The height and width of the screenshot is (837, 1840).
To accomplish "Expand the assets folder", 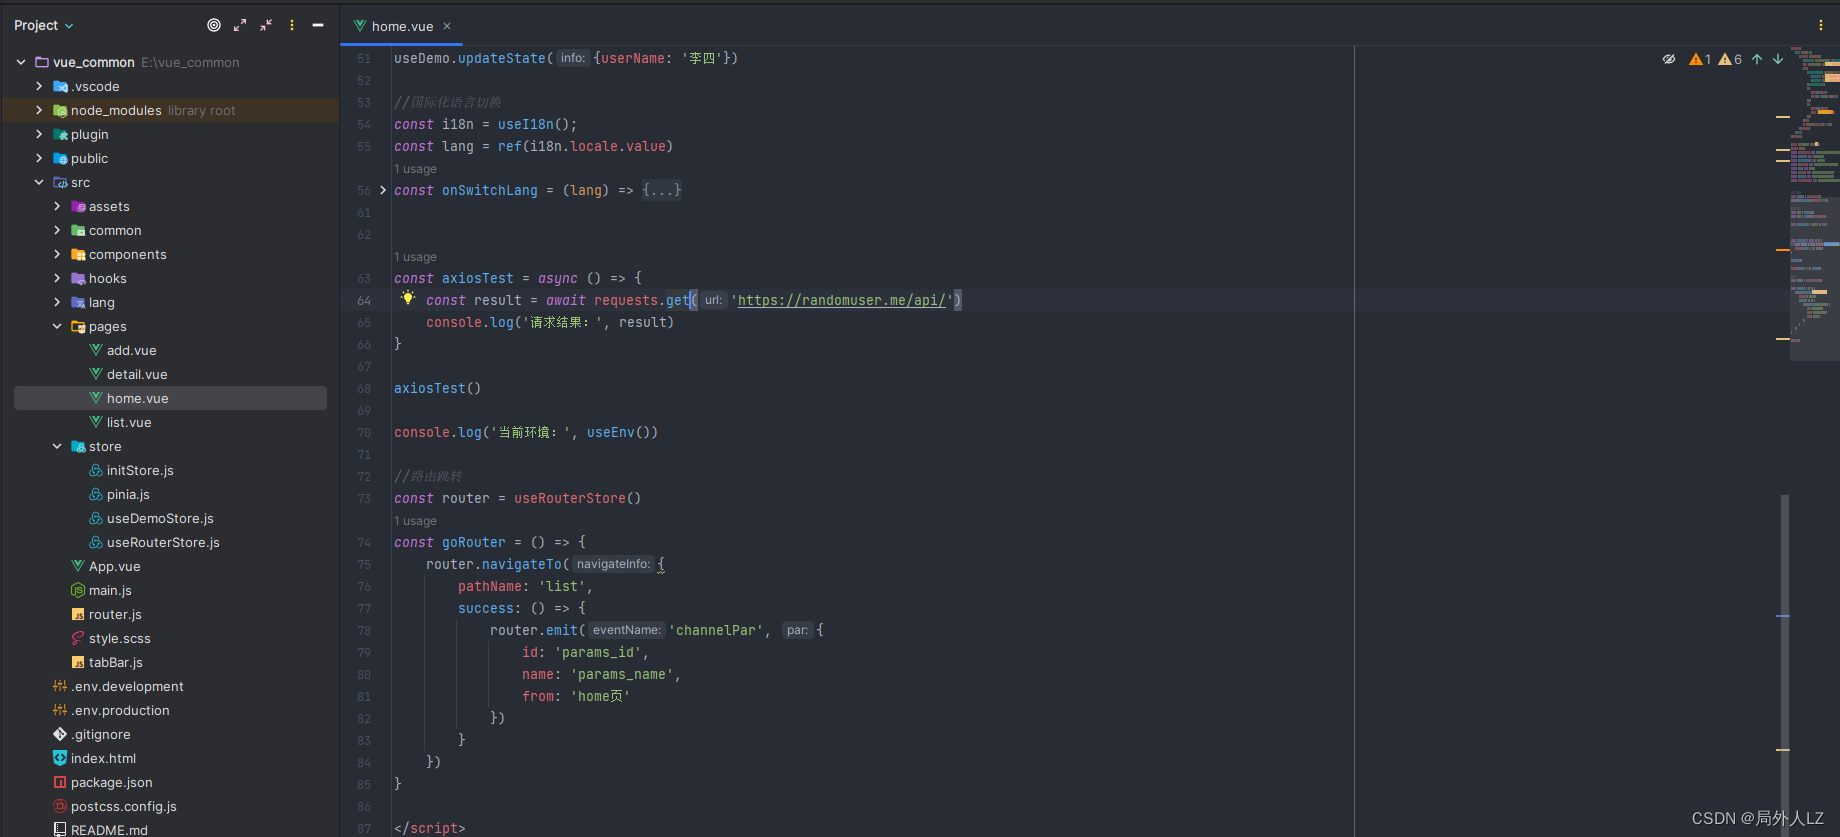I will click(x=57, y=206).
